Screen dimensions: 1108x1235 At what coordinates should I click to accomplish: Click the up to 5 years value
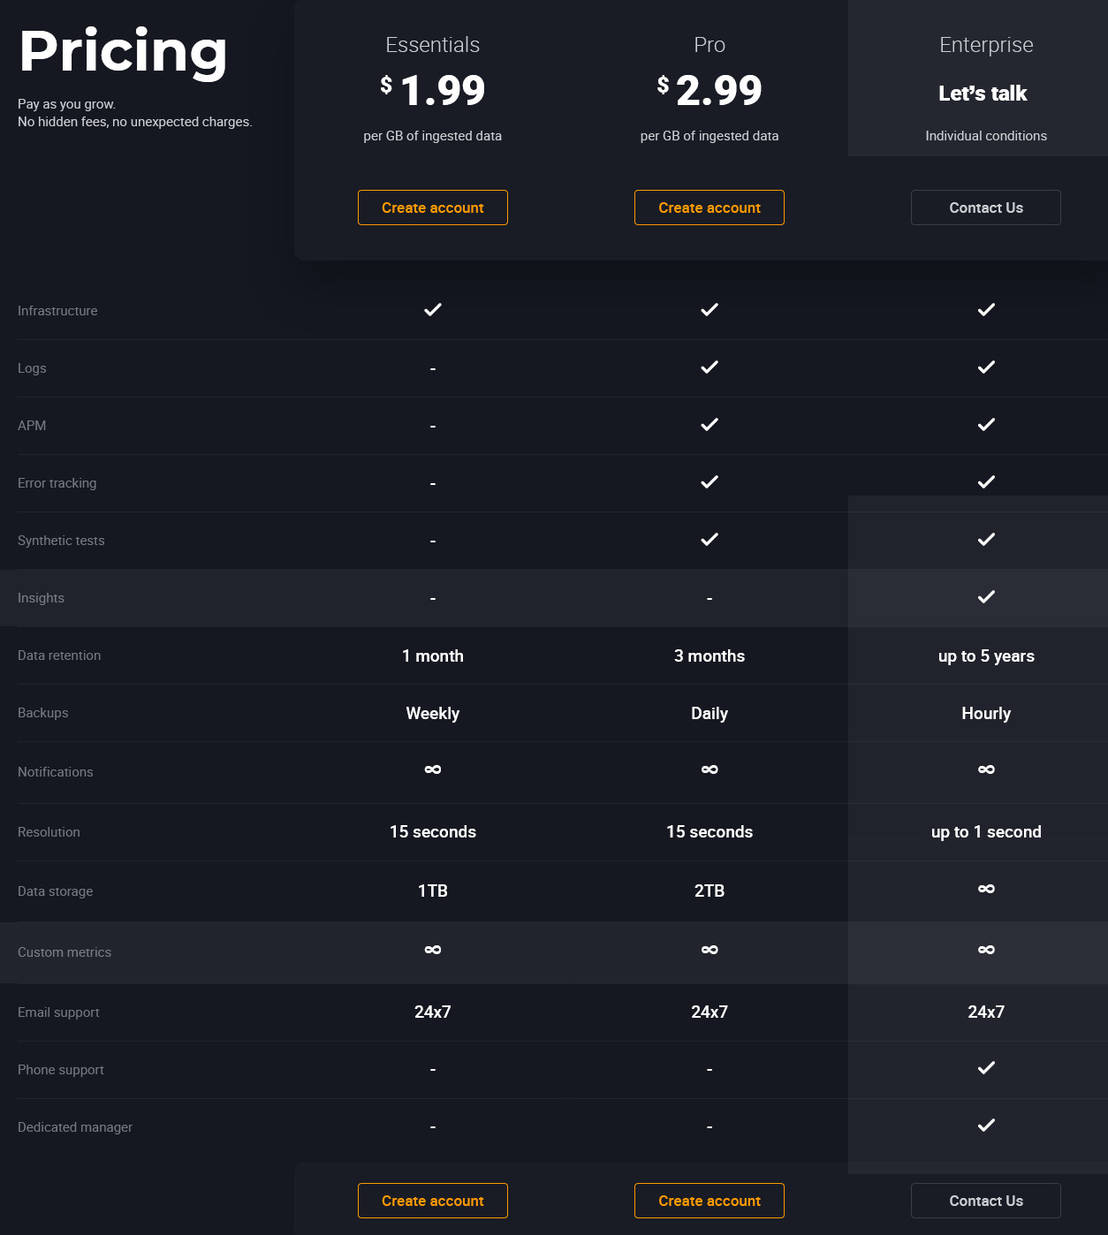click(x=986, y=656)
